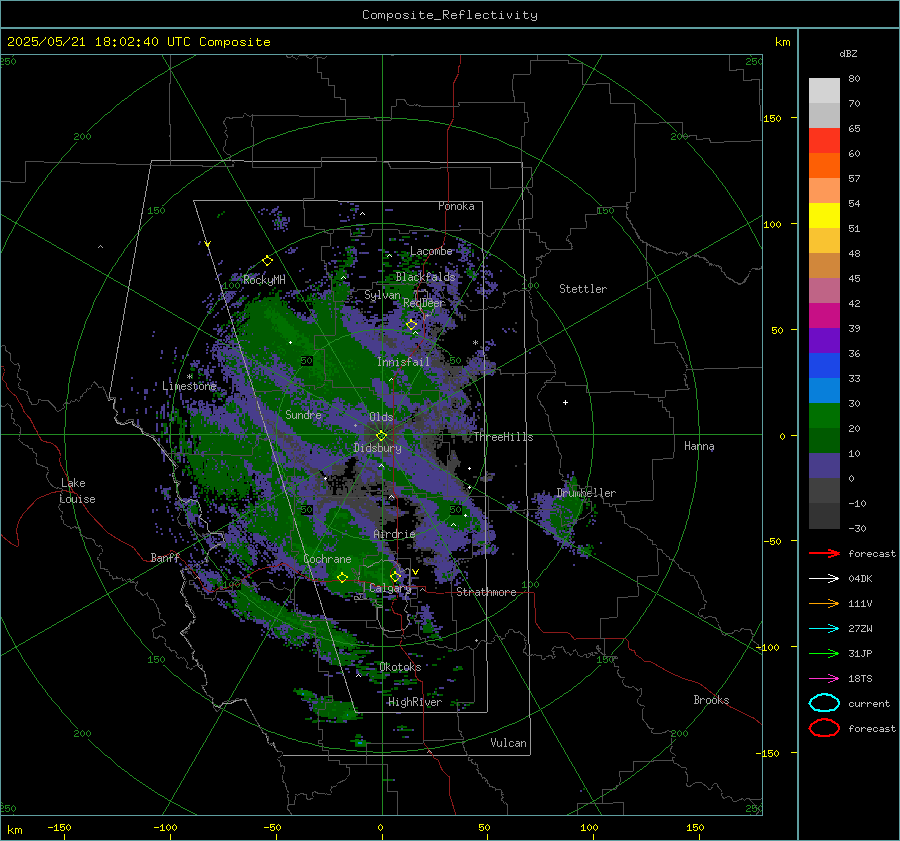
Task: Click the white asterisk marker above Limestone
Action: [189, 377]
